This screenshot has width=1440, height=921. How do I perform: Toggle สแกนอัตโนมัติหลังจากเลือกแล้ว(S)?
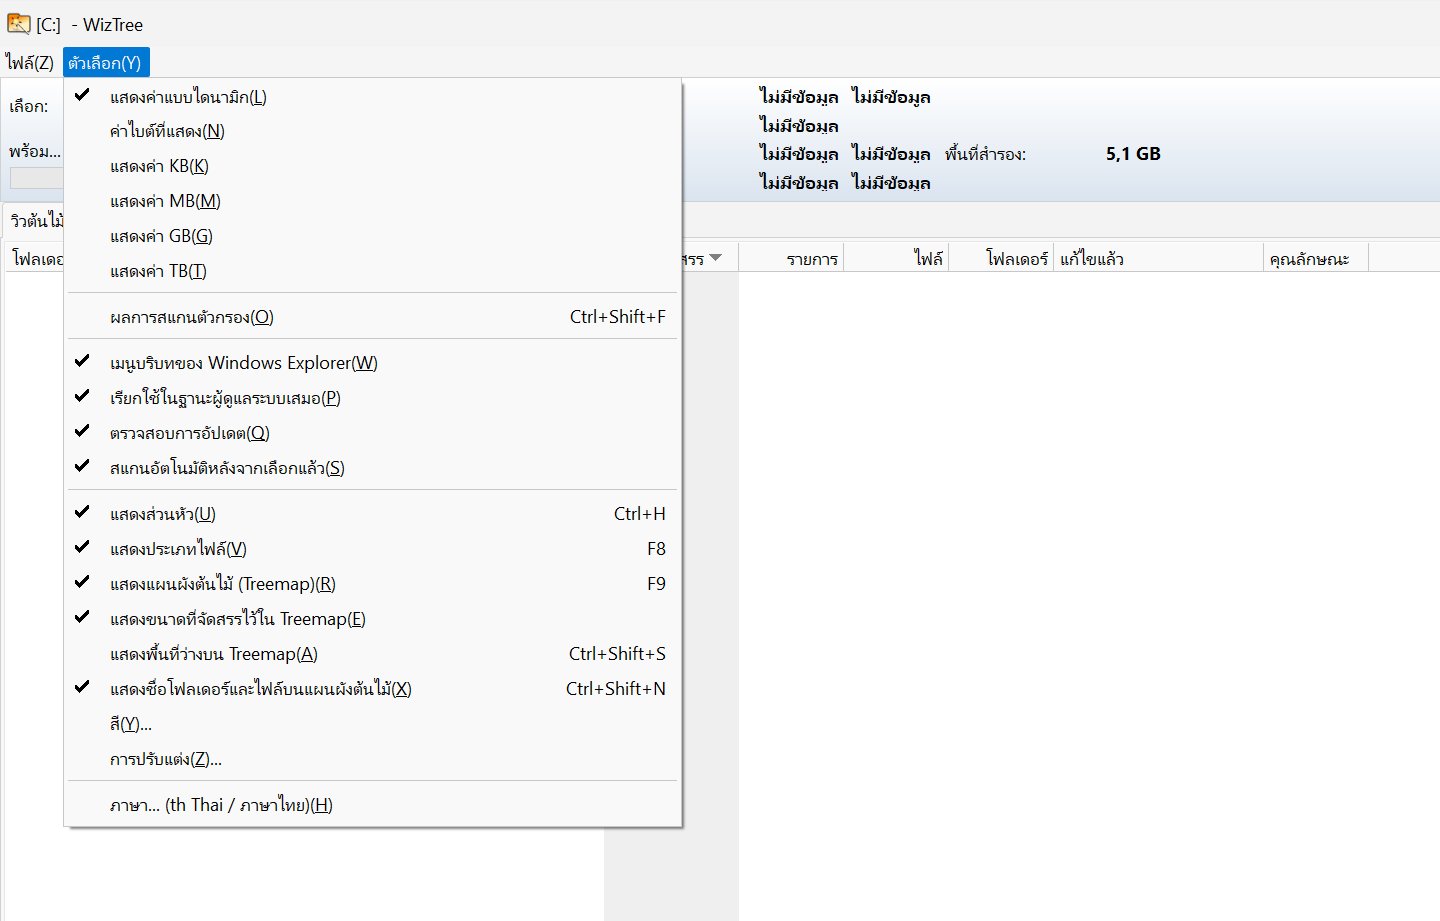pyautogui.click(x=373, y=468)
